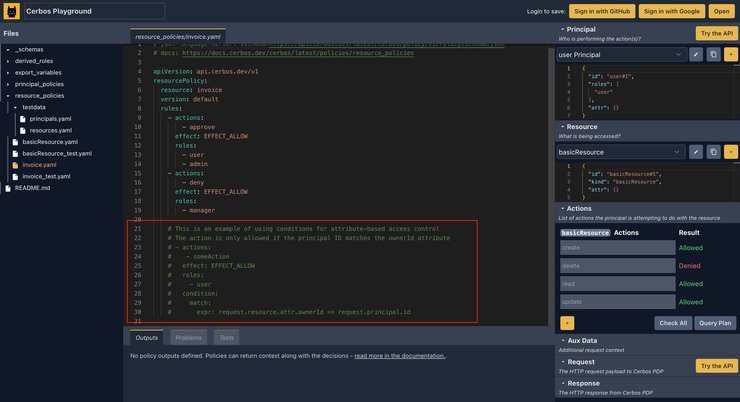Edit the basicResource with pencil icon
The image size is (740, 402).
click(x=696, y=152)
